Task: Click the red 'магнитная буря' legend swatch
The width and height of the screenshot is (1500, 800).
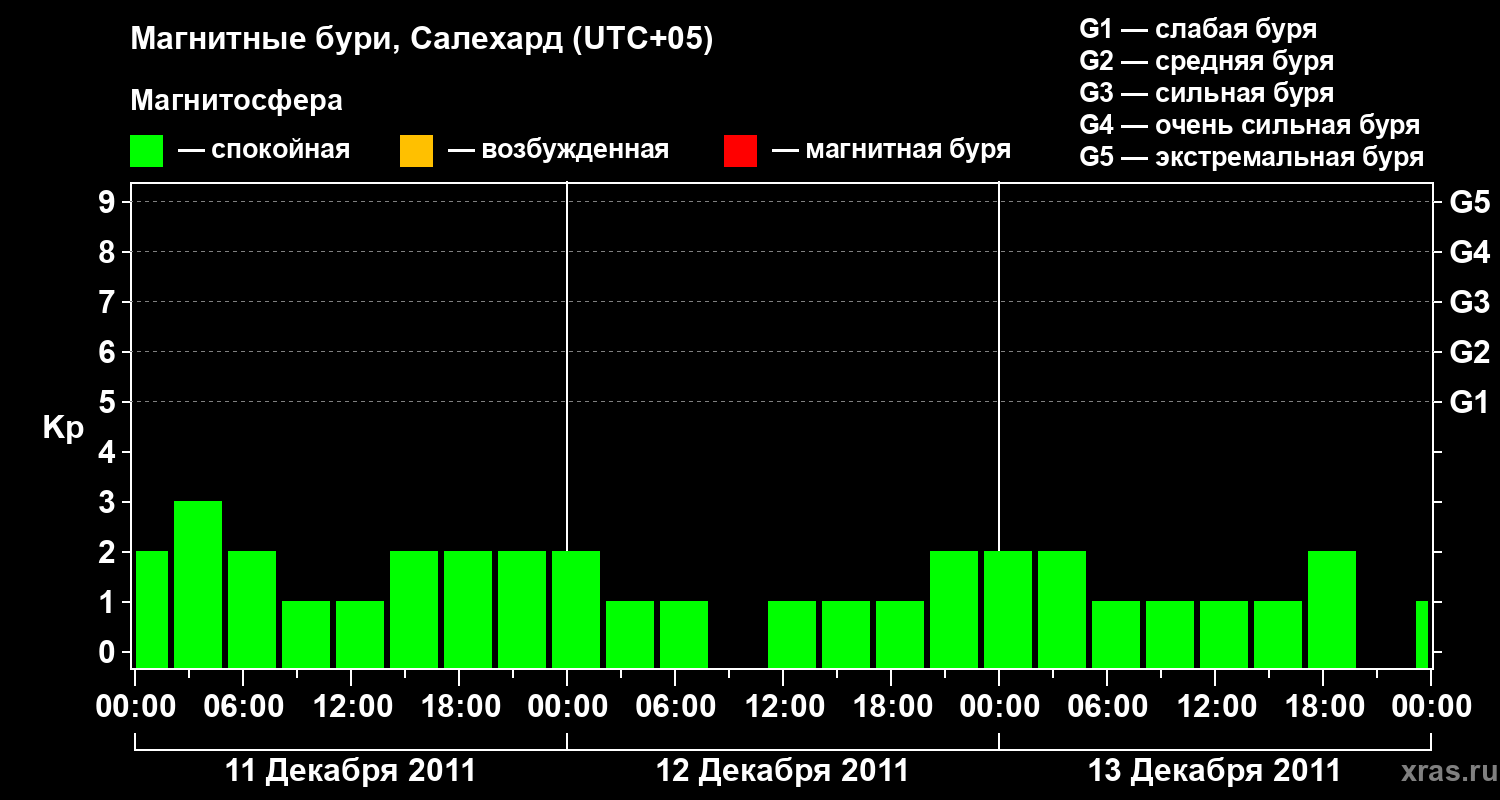Action: tap(740, 151)
